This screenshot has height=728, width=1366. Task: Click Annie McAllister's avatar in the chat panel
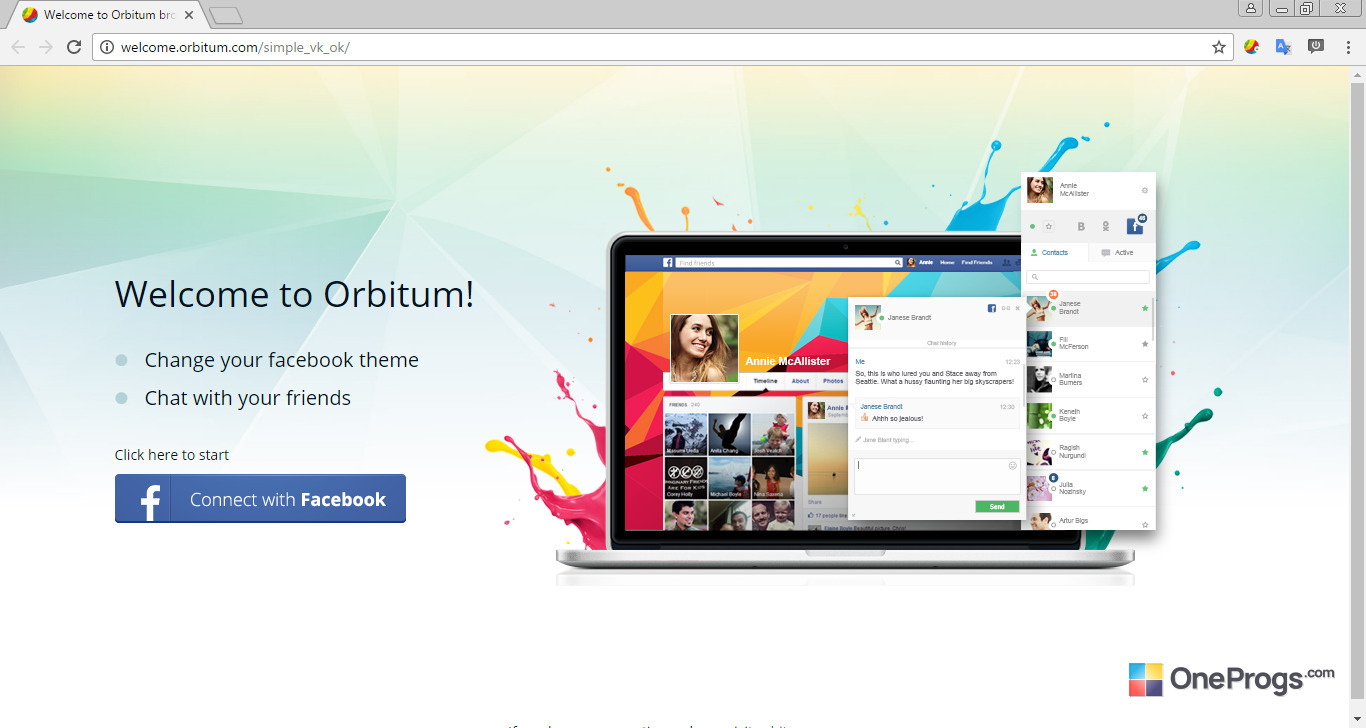tap(1040, 190)
